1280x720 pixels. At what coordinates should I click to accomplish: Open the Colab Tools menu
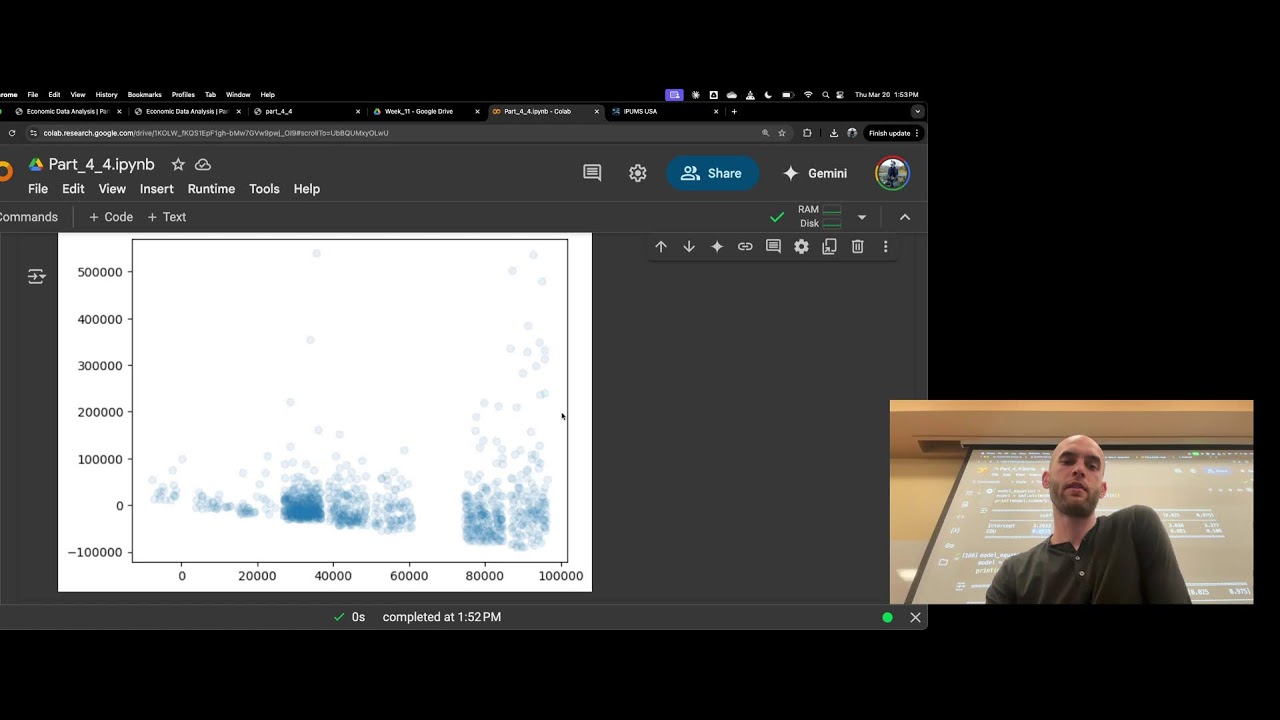click(264, 189)
